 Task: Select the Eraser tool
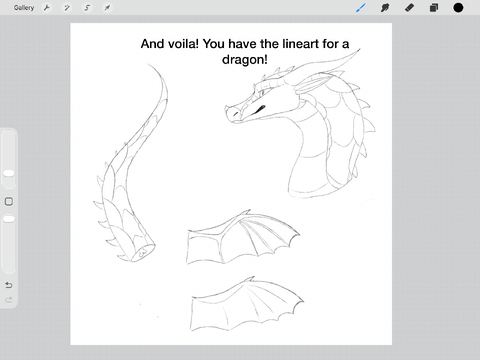(409, 7)
